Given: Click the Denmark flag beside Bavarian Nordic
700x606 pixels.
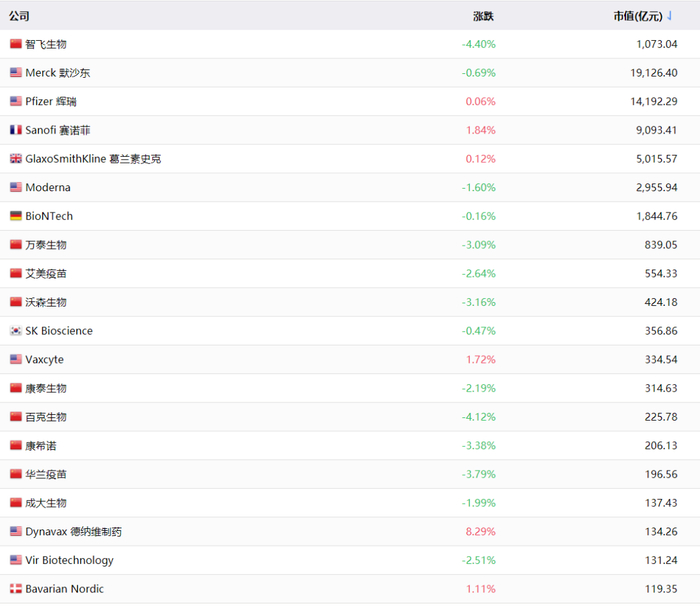Looking at the screenshot, I should click(16, 589).
